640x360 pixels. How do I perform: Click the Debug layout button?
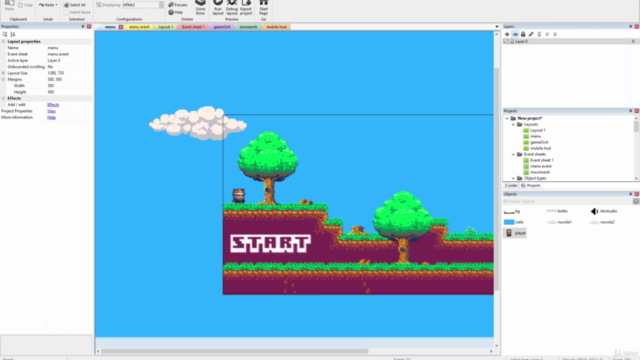(x=232, y=8)
